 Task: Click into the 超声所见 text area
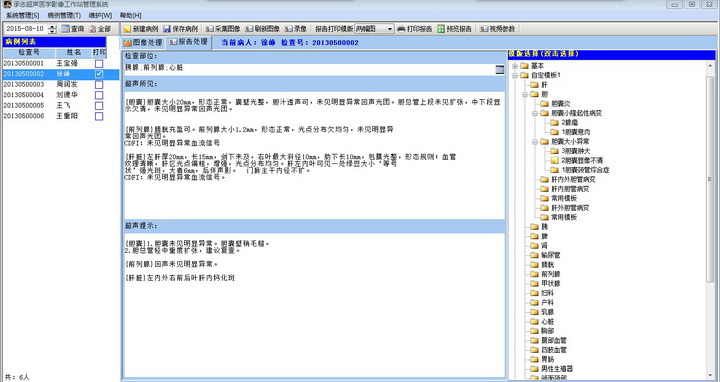314,155
